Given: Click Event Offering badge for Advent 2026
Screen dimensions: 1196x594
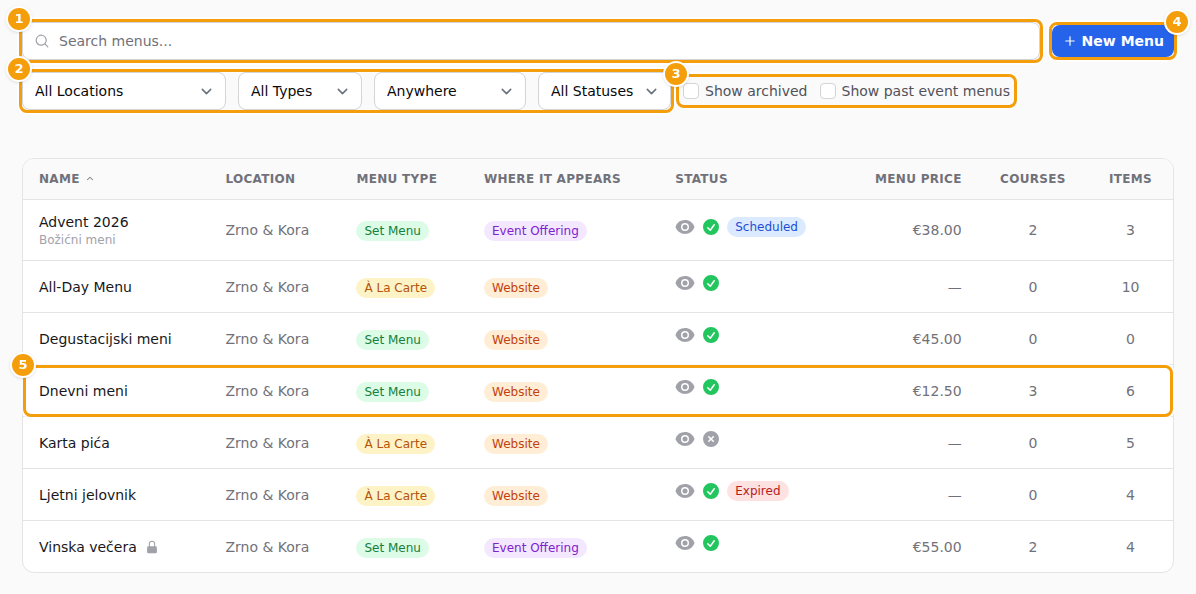Looking at the screenshot, I should [535, 230].
